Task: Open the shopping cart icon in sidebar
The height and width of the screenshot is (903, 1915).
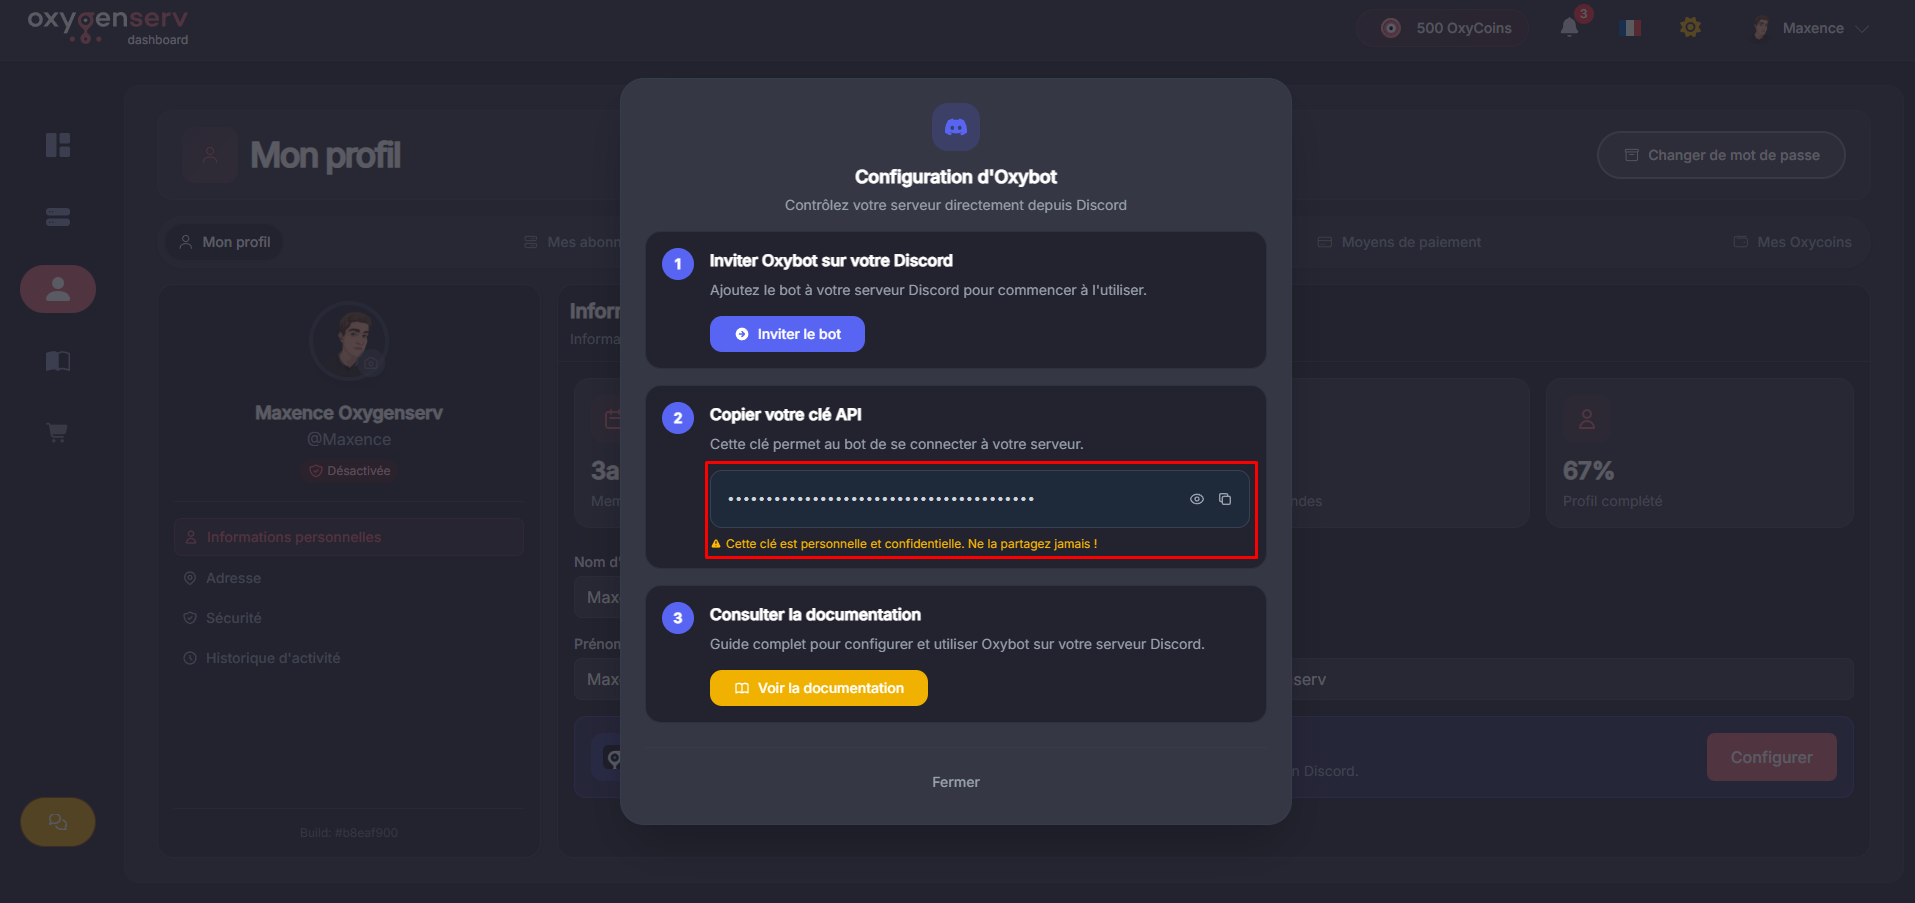Action: 58,433
